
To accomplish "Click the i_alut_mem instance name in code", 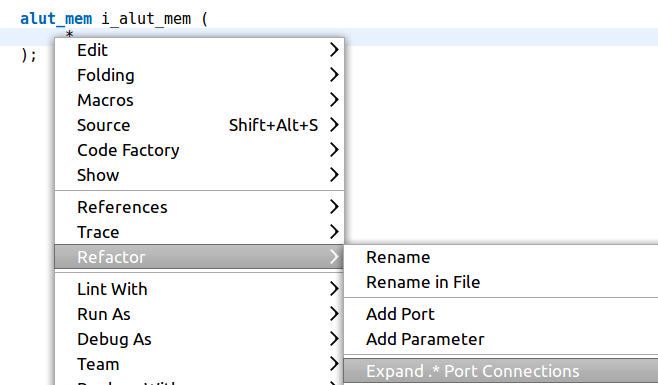I will tap(146, 19).
